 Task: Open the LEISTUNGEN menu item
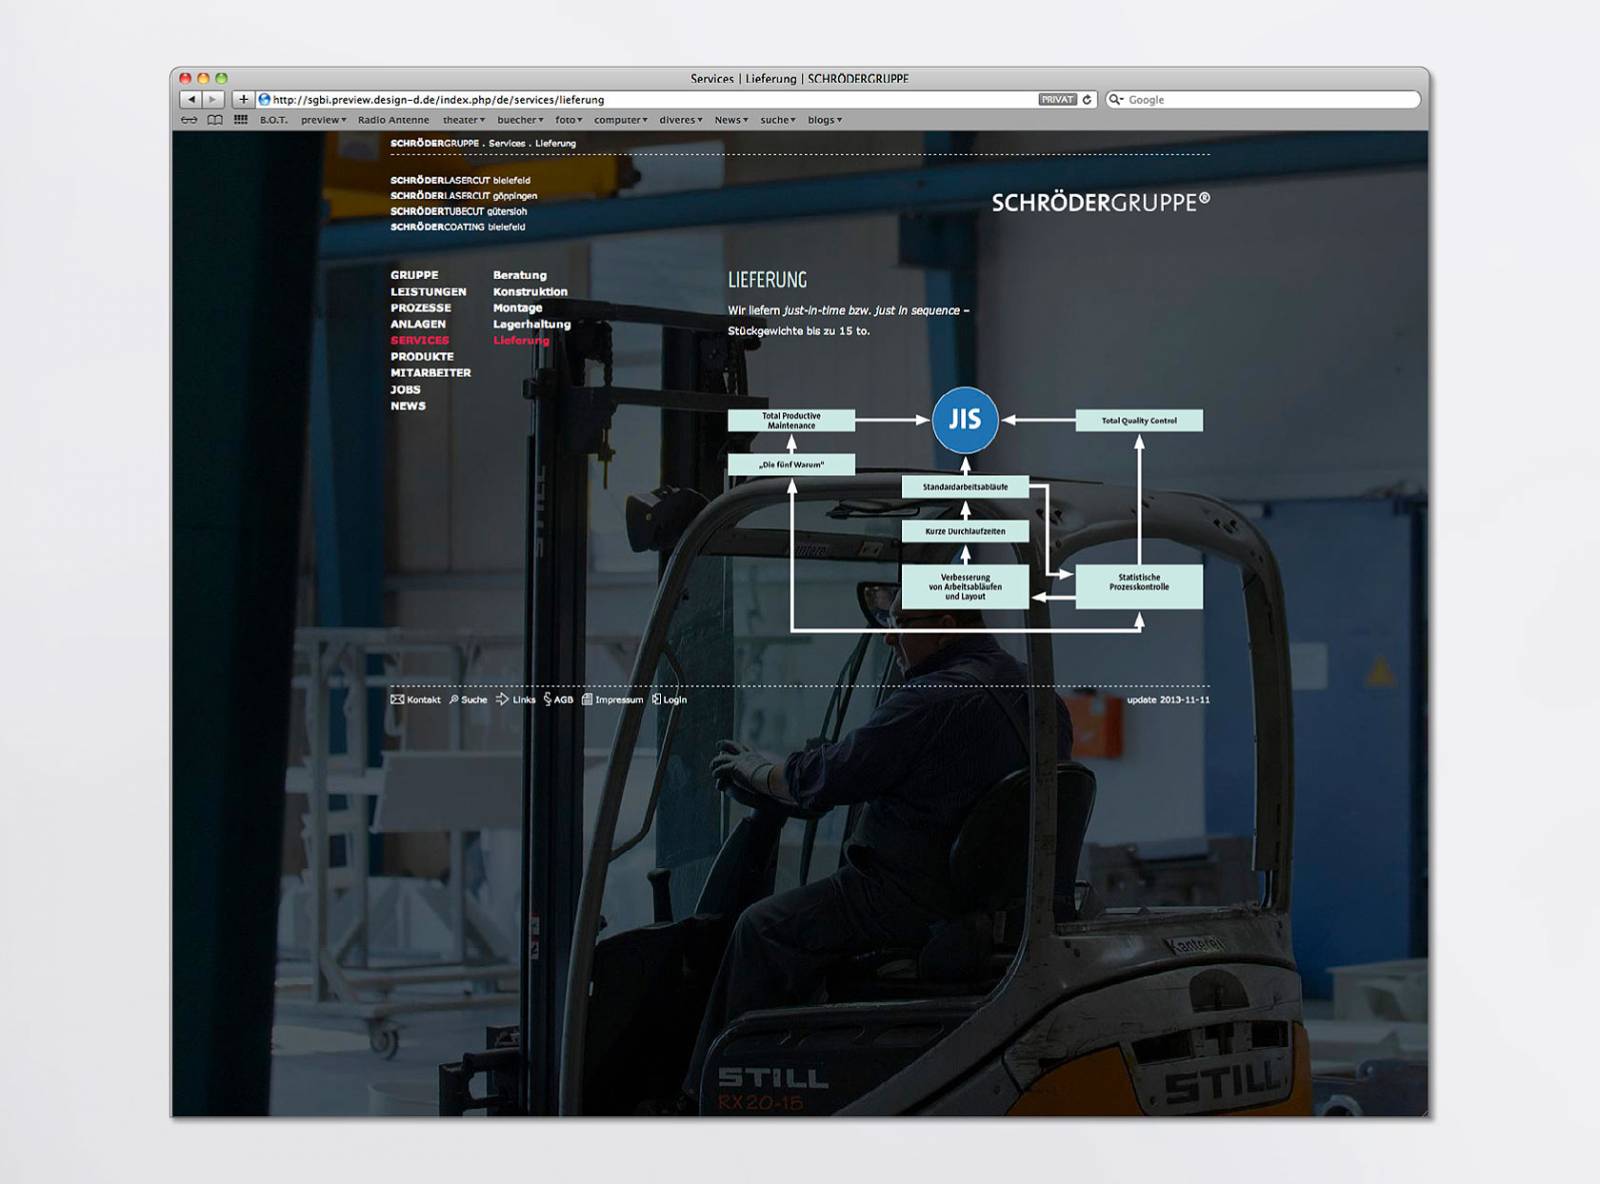coord(428,292)
